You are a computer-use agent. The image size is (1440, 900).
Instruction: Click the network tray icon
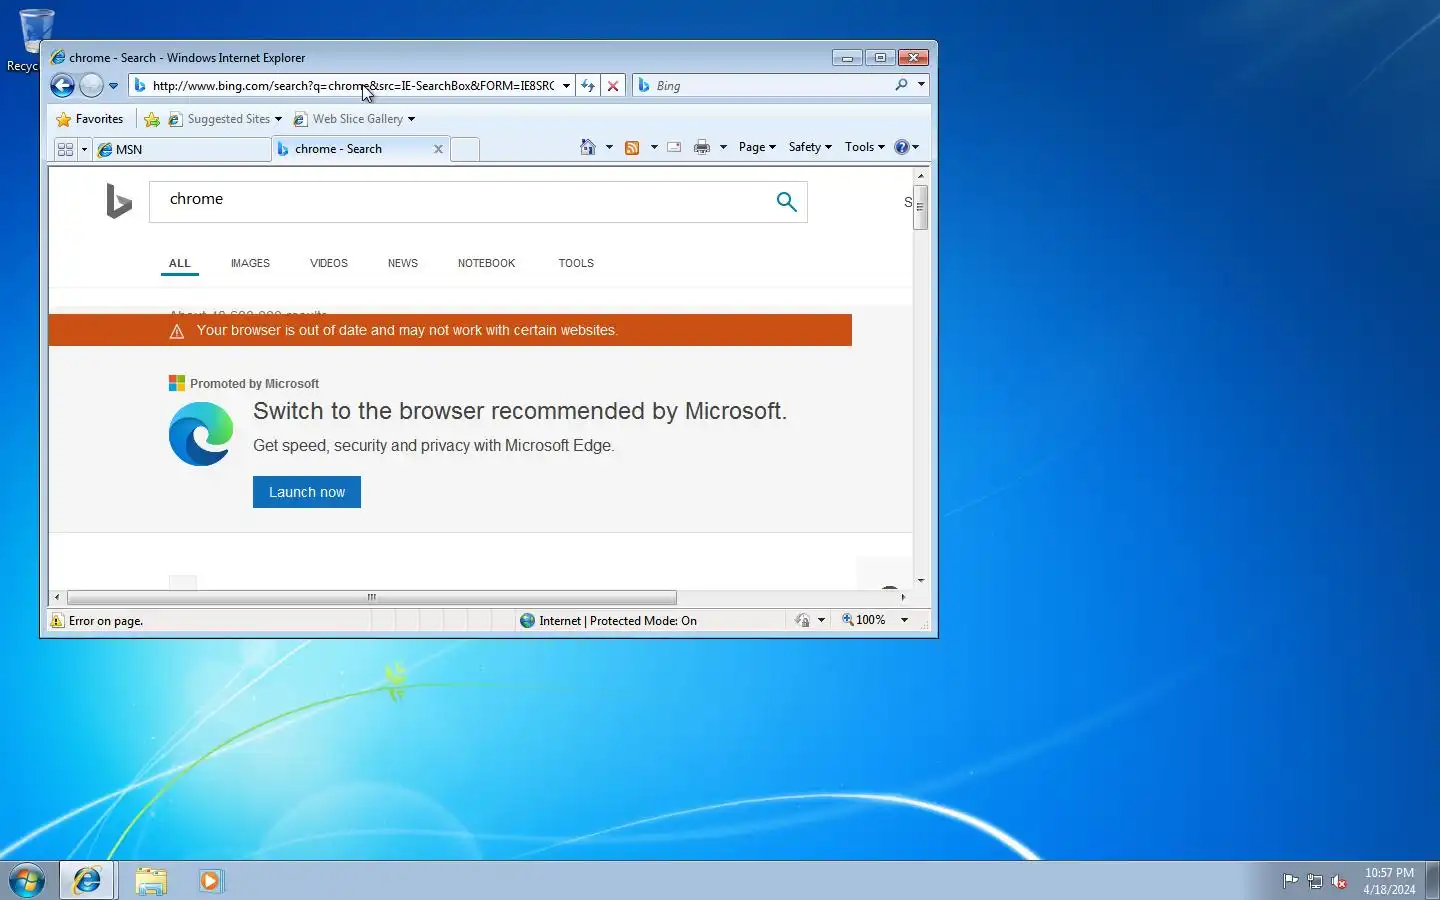(x=1315, y=881)
